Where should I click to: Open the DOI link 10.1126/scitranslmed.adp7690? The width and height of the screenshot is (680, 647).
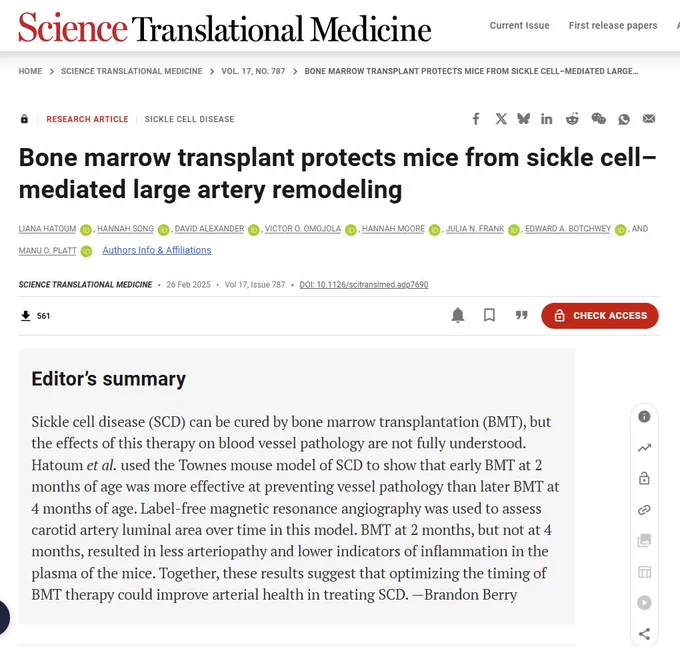[x=364, y=284]
